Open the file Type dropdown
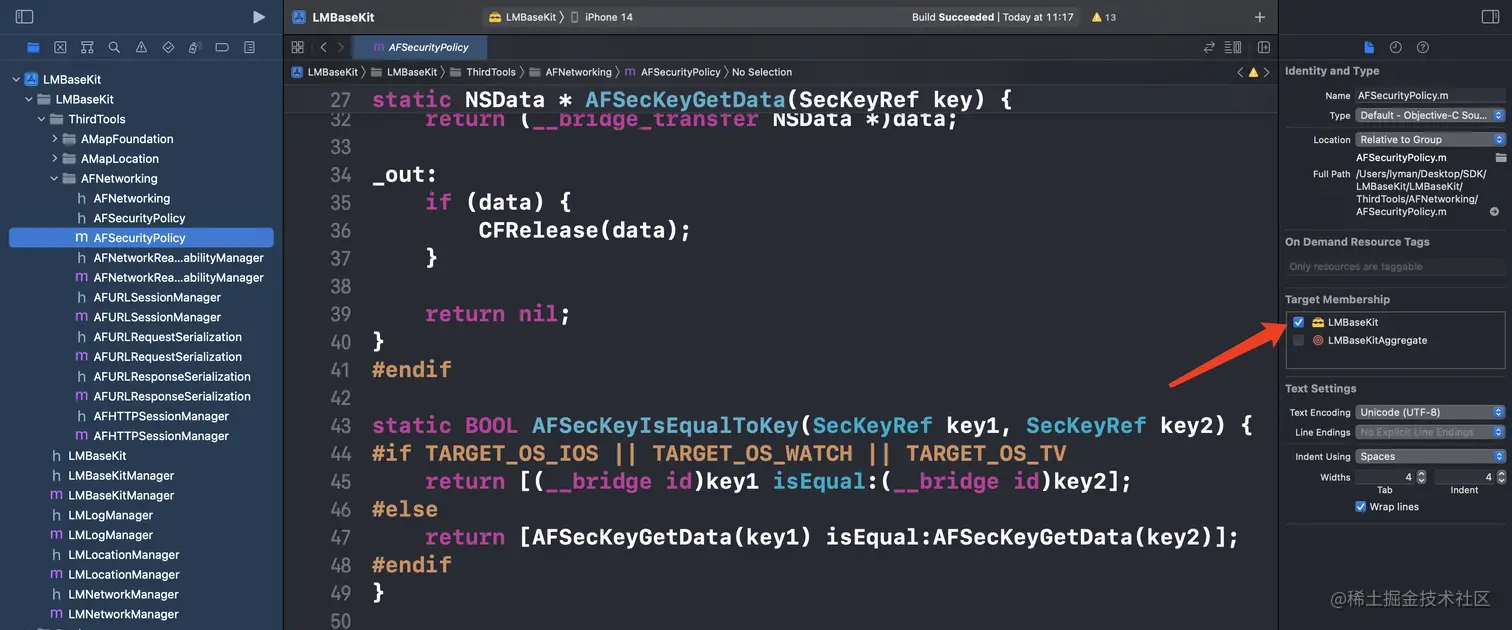This screenshot has height=630, width=1512. pos(1430,115)
